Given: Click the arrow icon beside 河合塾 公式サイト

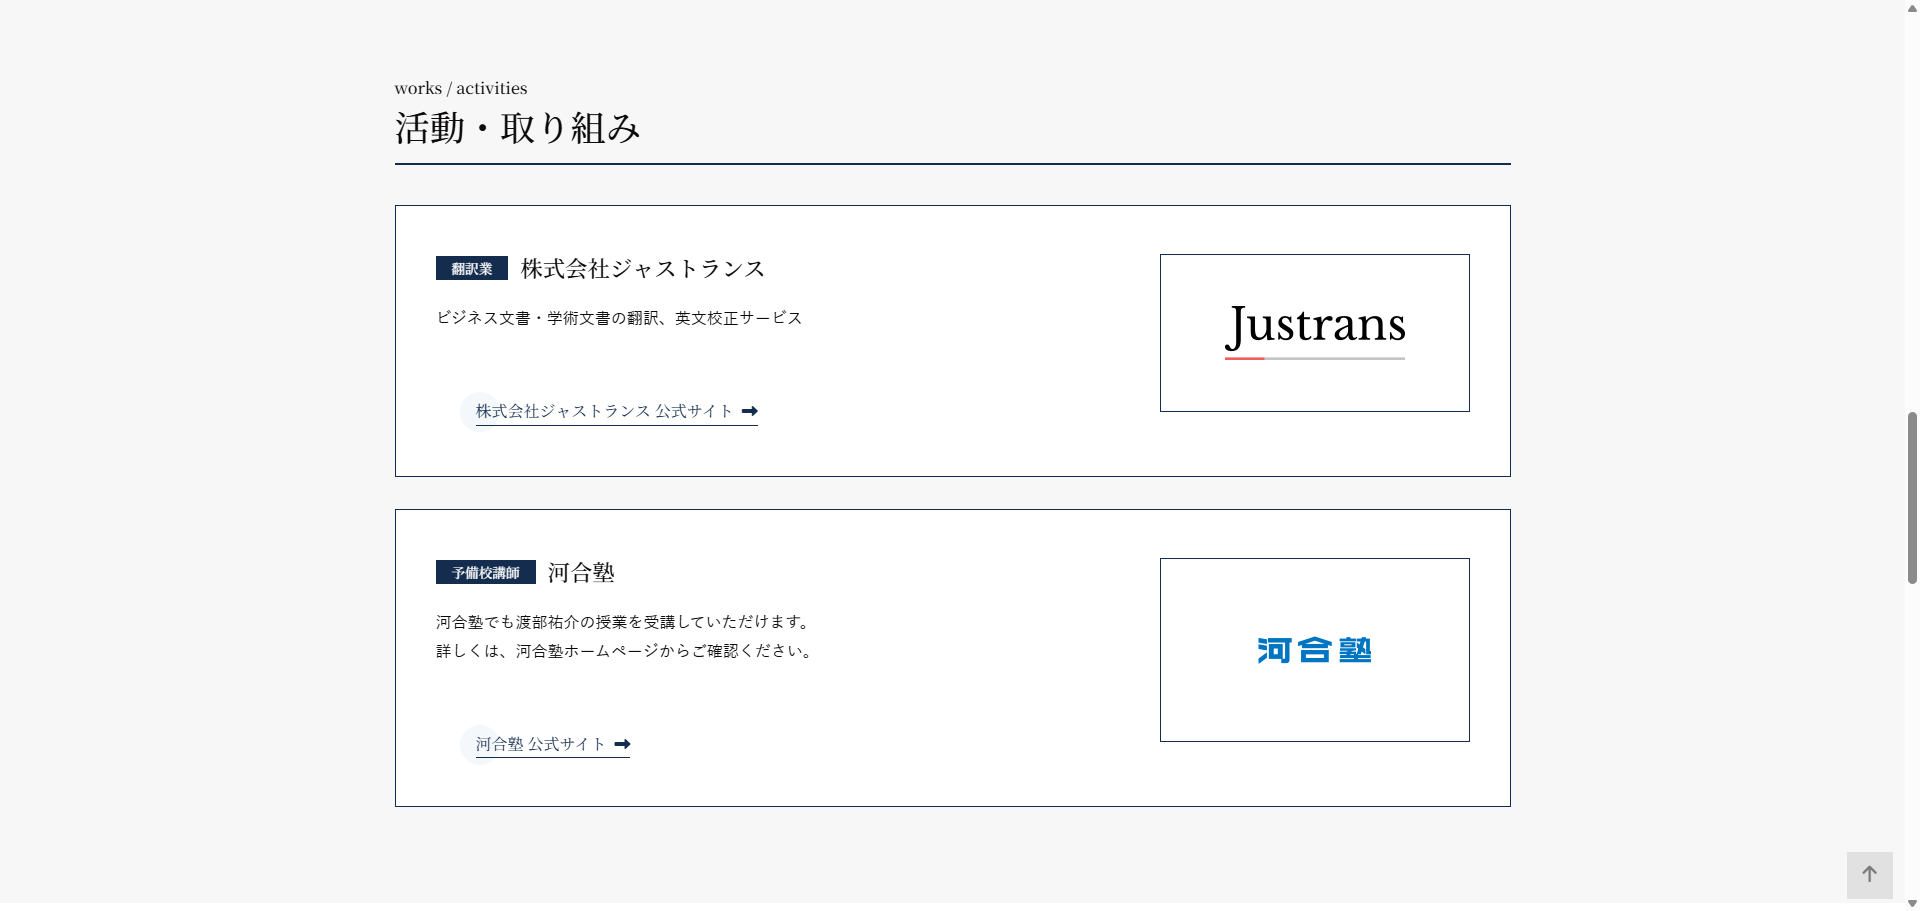Looking at the screenshot, I should [x=622, y=744].
